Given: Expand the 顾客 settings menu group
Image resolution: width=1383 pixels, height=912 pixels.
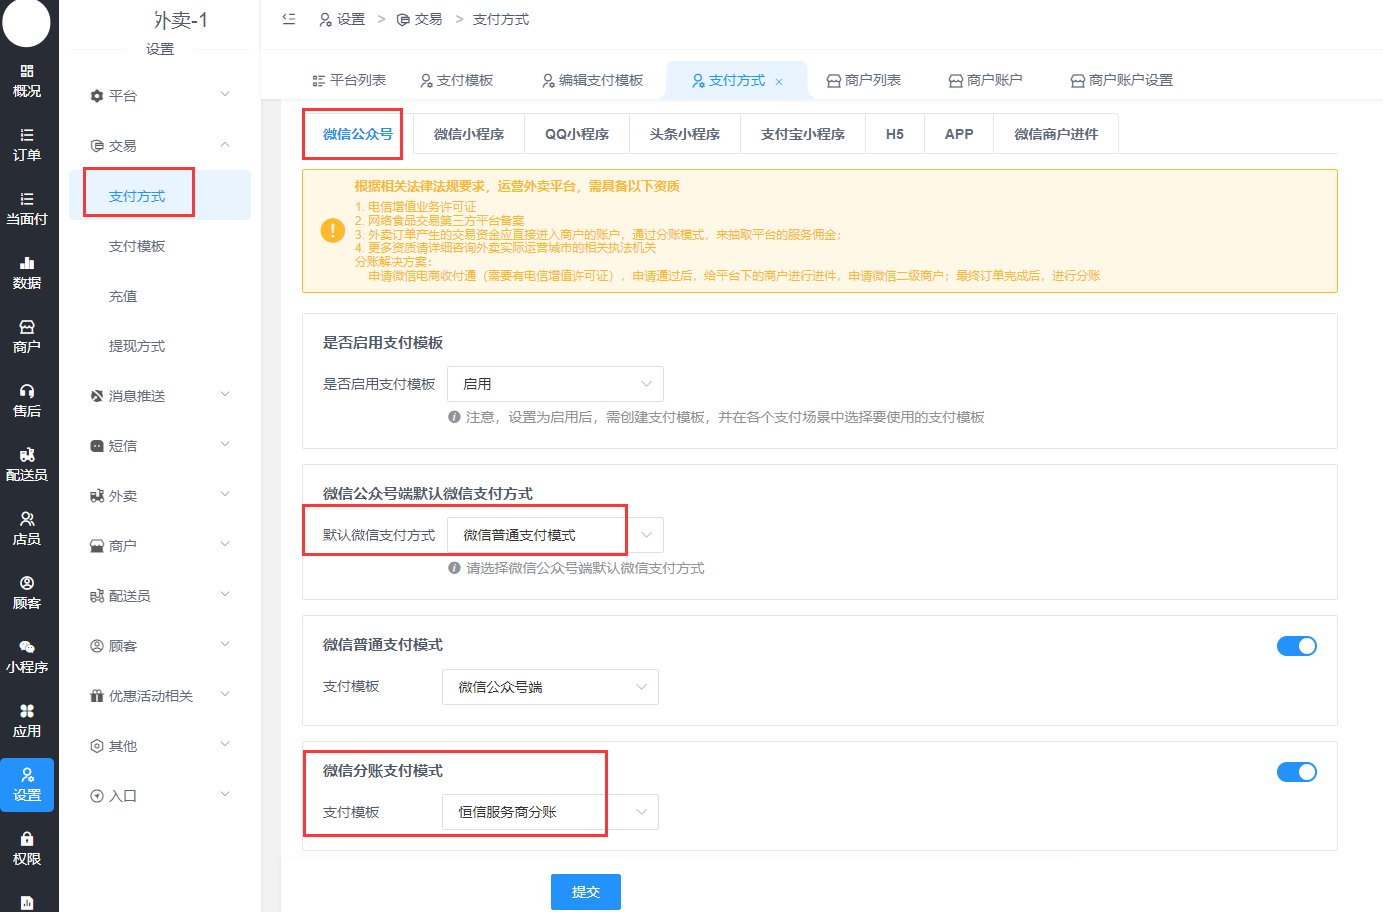Looking at the screenshot, I should point(160,645).
